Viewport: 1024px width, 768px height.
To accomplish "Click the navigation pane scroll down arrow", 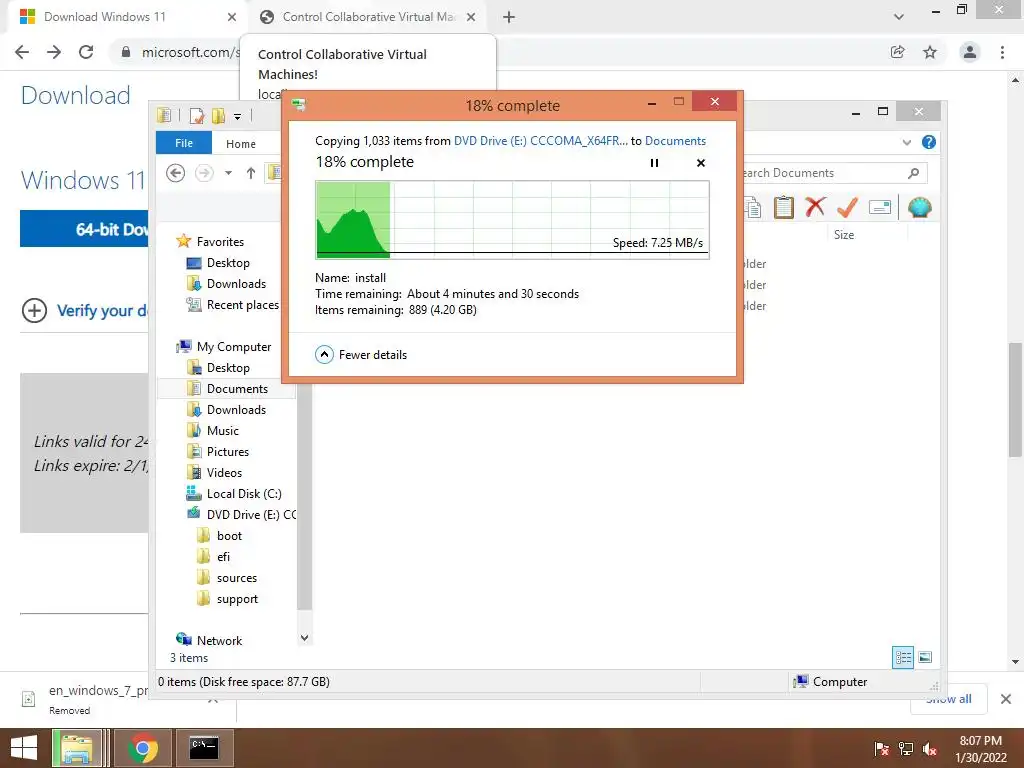I will click(x=304, y=638).
